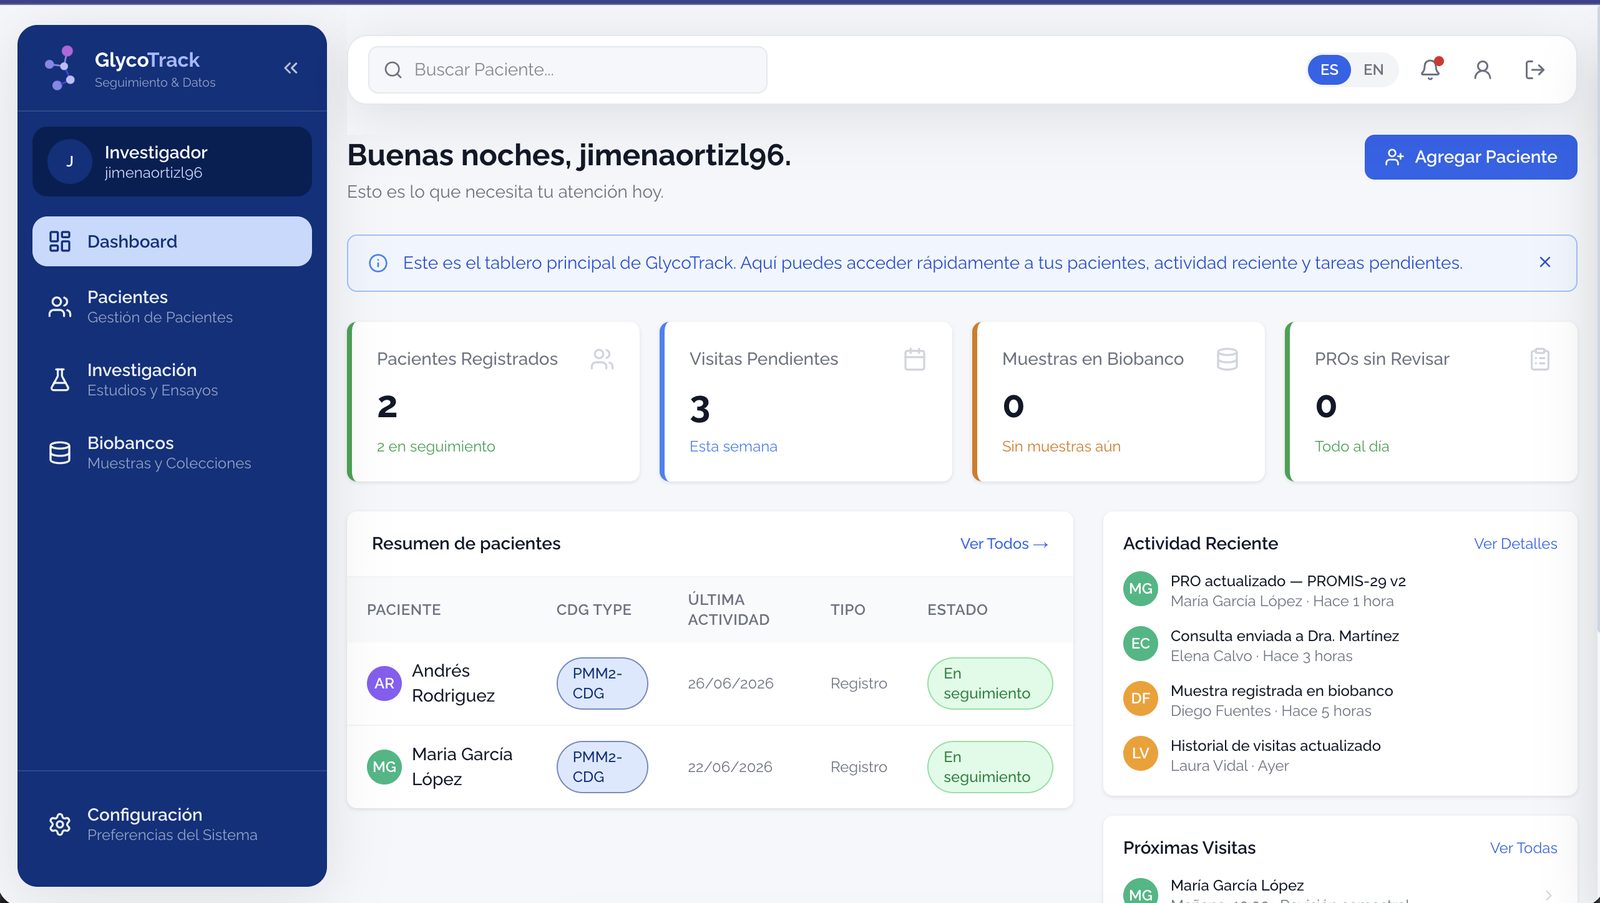The image size is (1600, 903).
Task: Click the ESTADO column header
Action: pyautogui.click(x=958, y=610)
